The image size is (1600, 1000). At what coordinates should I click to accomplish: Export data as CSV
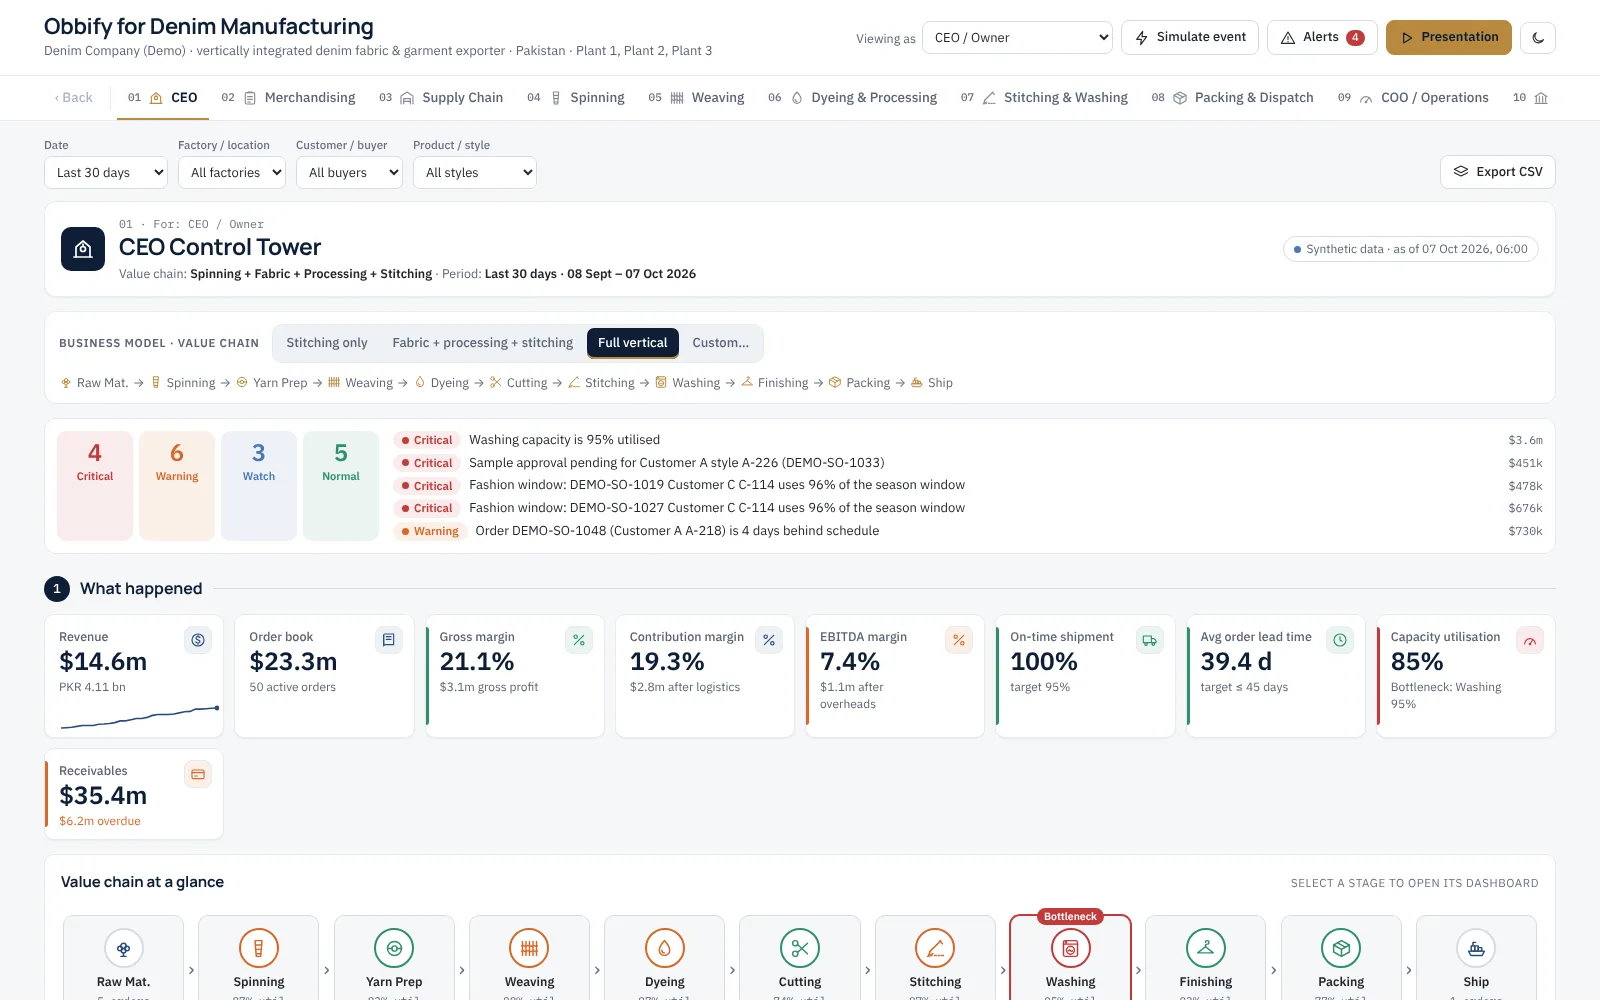pos(1497,172)
